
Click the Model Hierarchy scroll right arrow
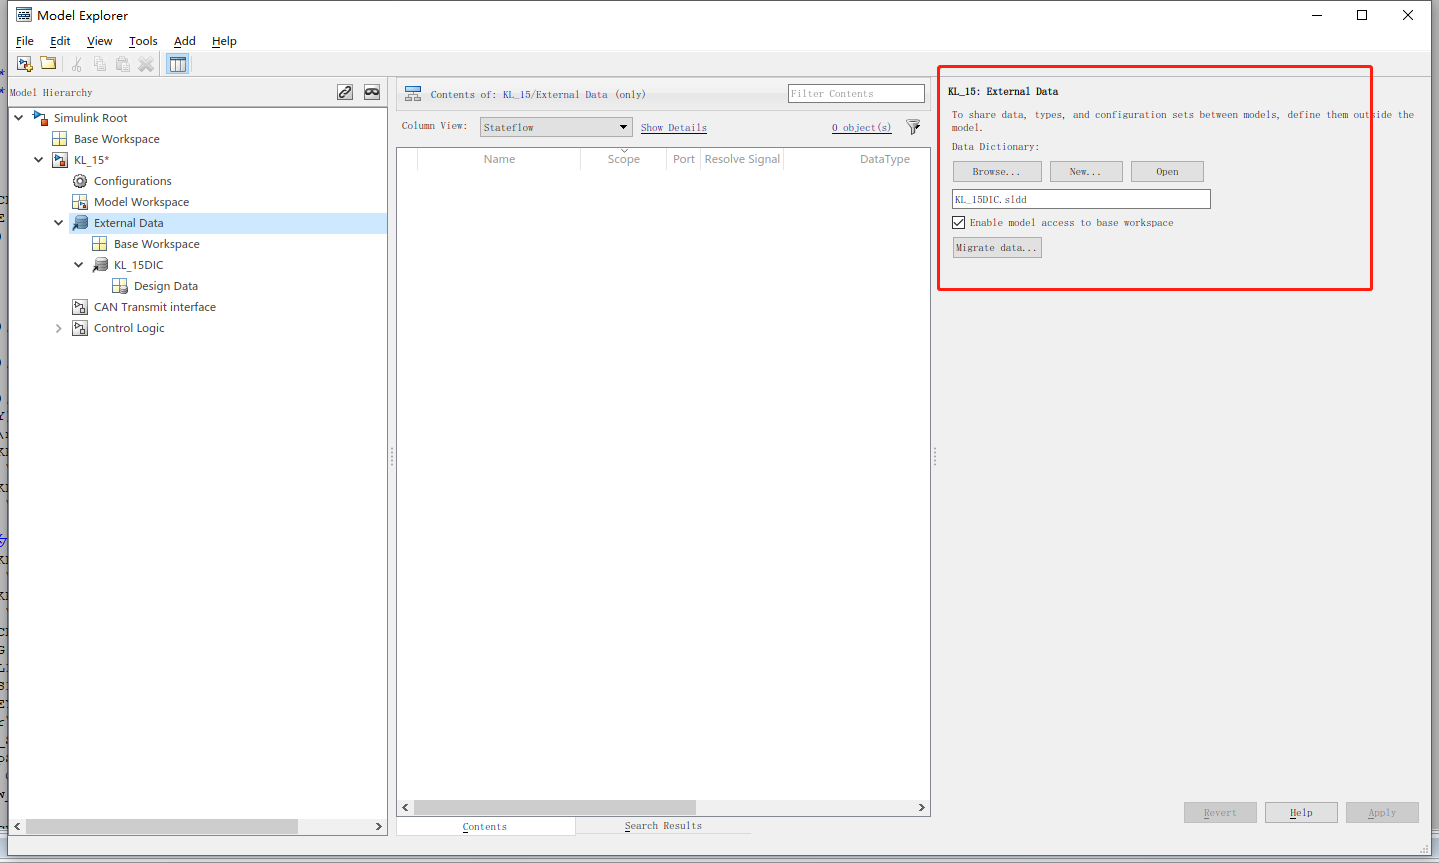click(379, 827)
